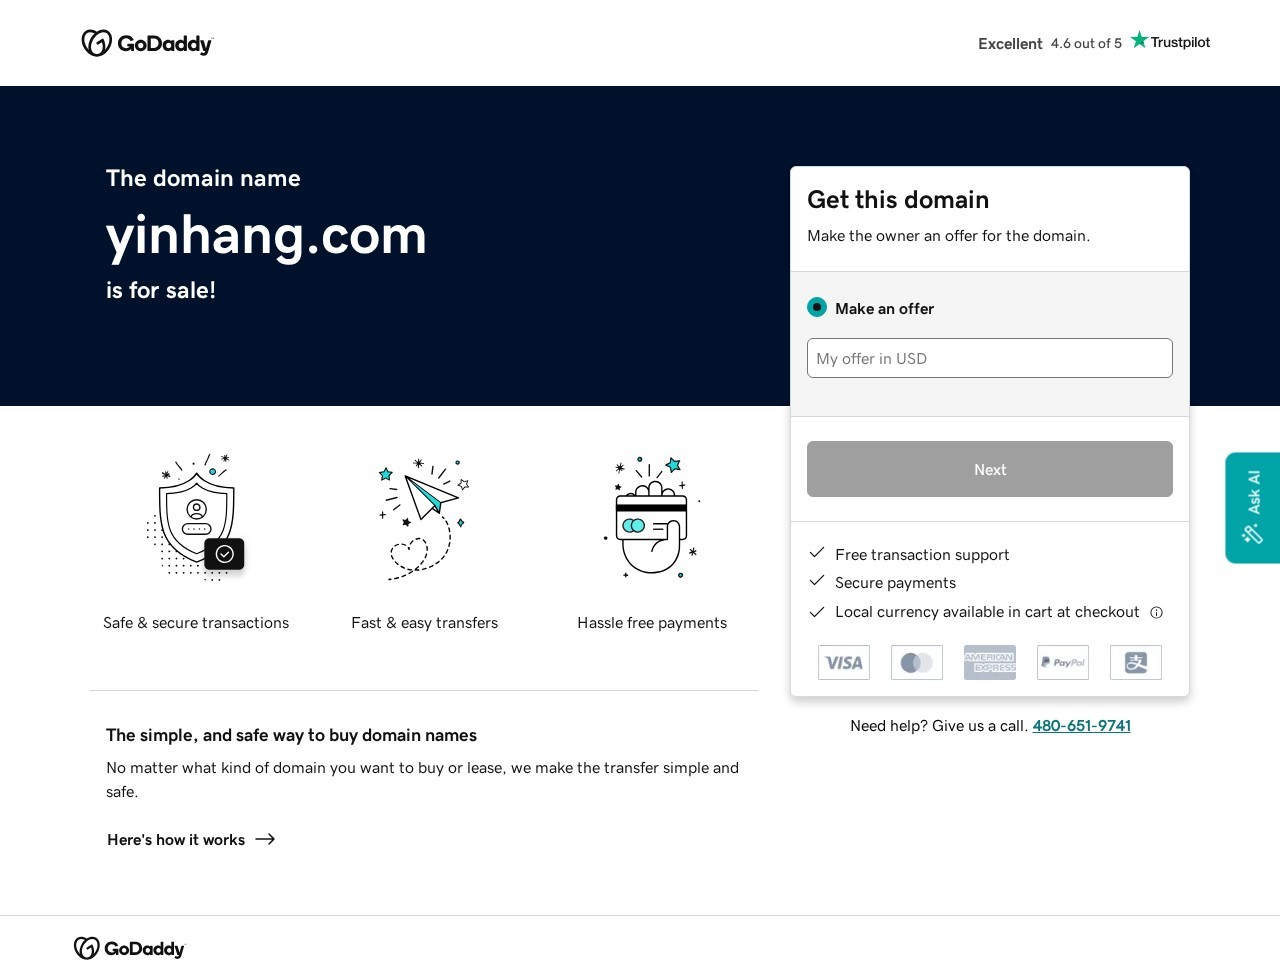Image resolution: width=1280 pixels, height=960 pixels.
Task: Click the PayPal payment icon
Action: coord(1063,662)
